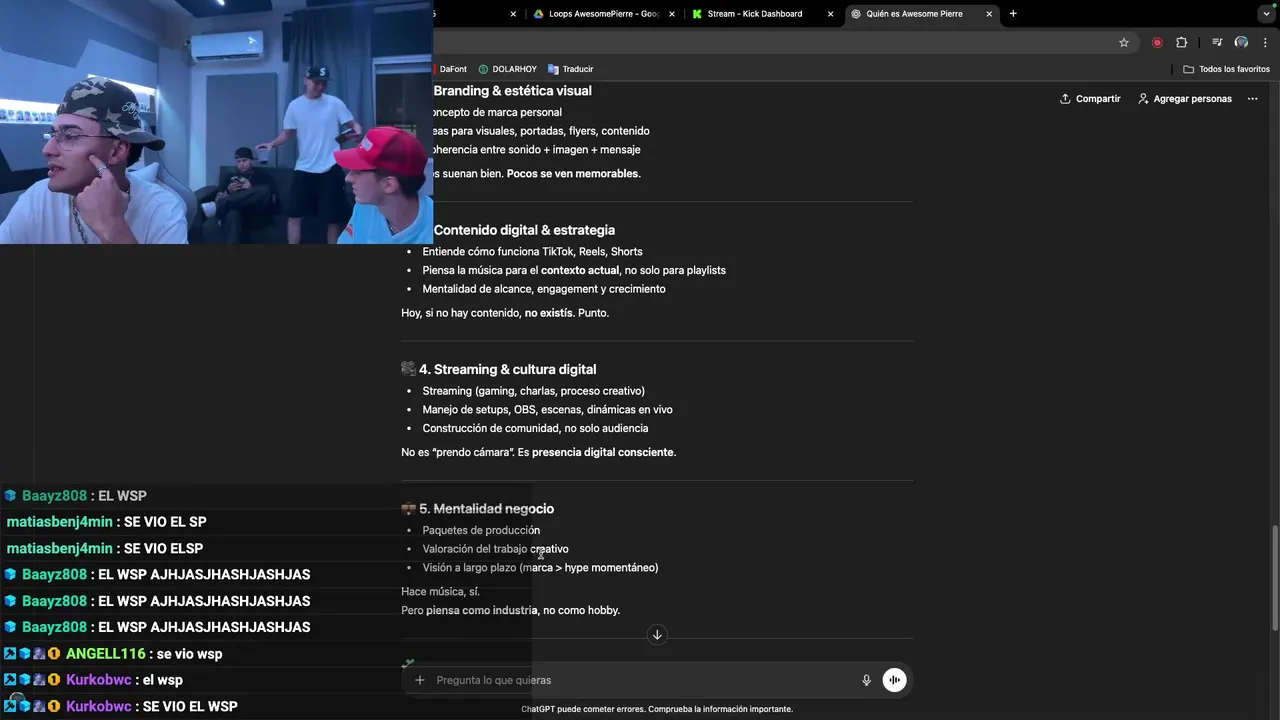Click the text 'Mentalidad de alcance, engagement y crecimiento'

(x=544, y=289)
